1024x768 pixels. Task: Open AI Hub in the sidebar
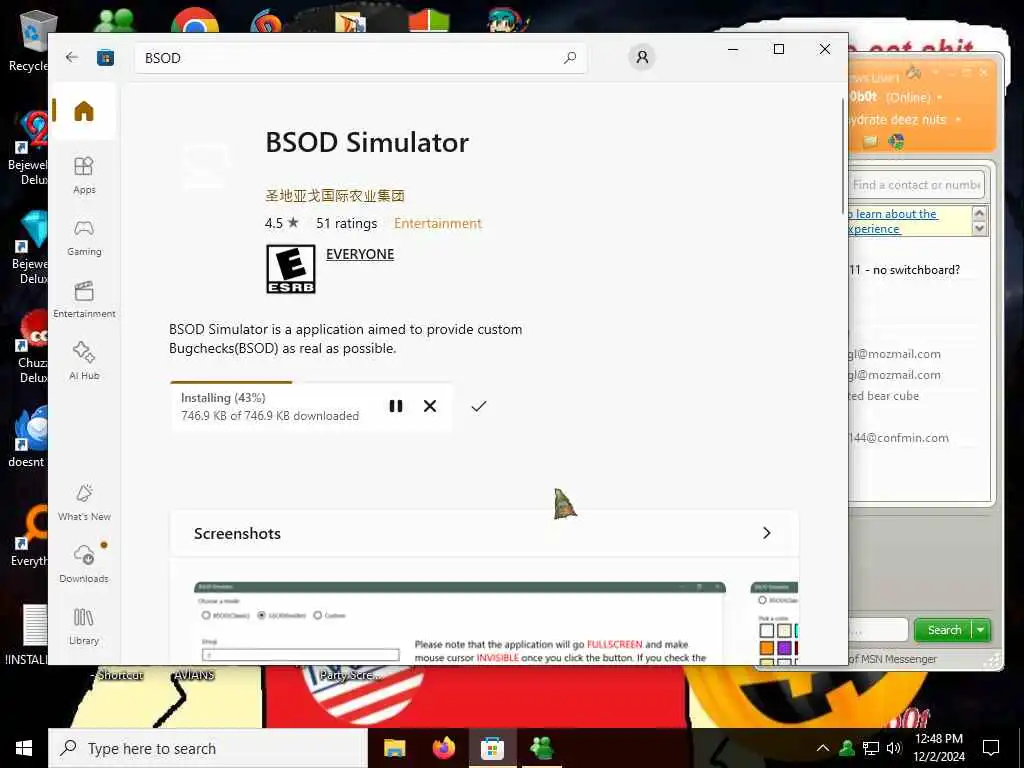point(84,361)
